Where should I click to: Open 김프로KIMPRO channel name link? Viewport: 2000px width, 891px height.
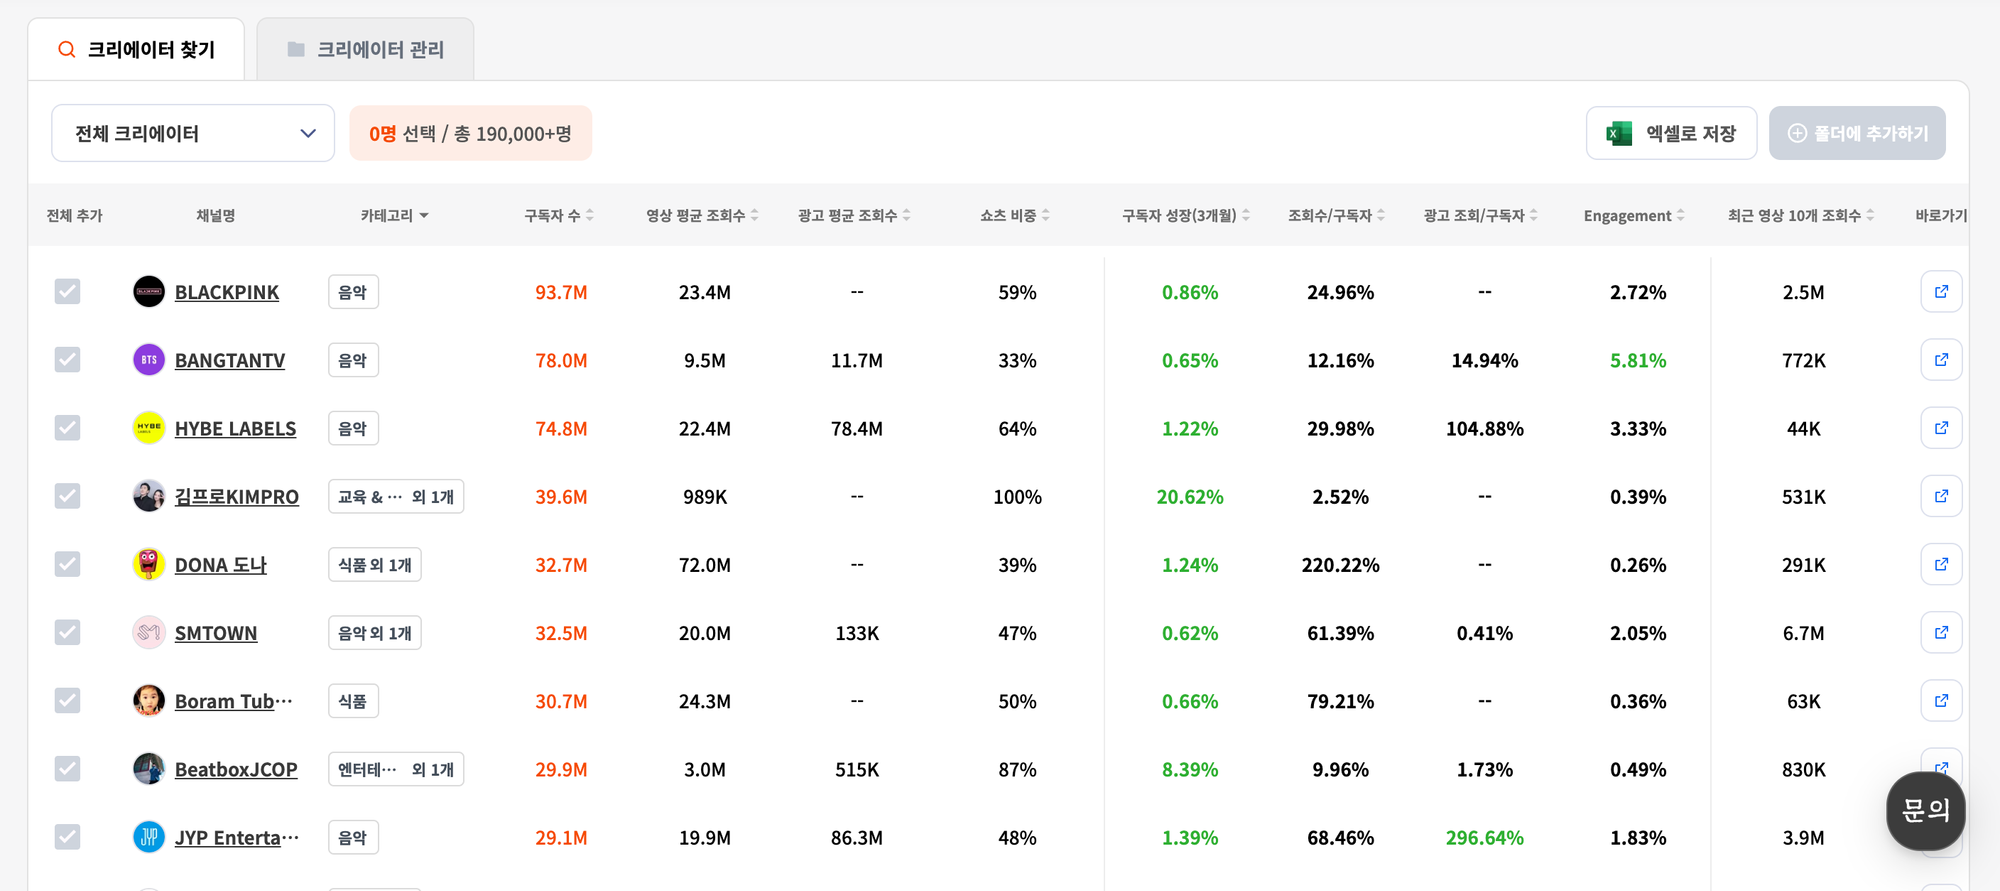click(x=237, y=496)
